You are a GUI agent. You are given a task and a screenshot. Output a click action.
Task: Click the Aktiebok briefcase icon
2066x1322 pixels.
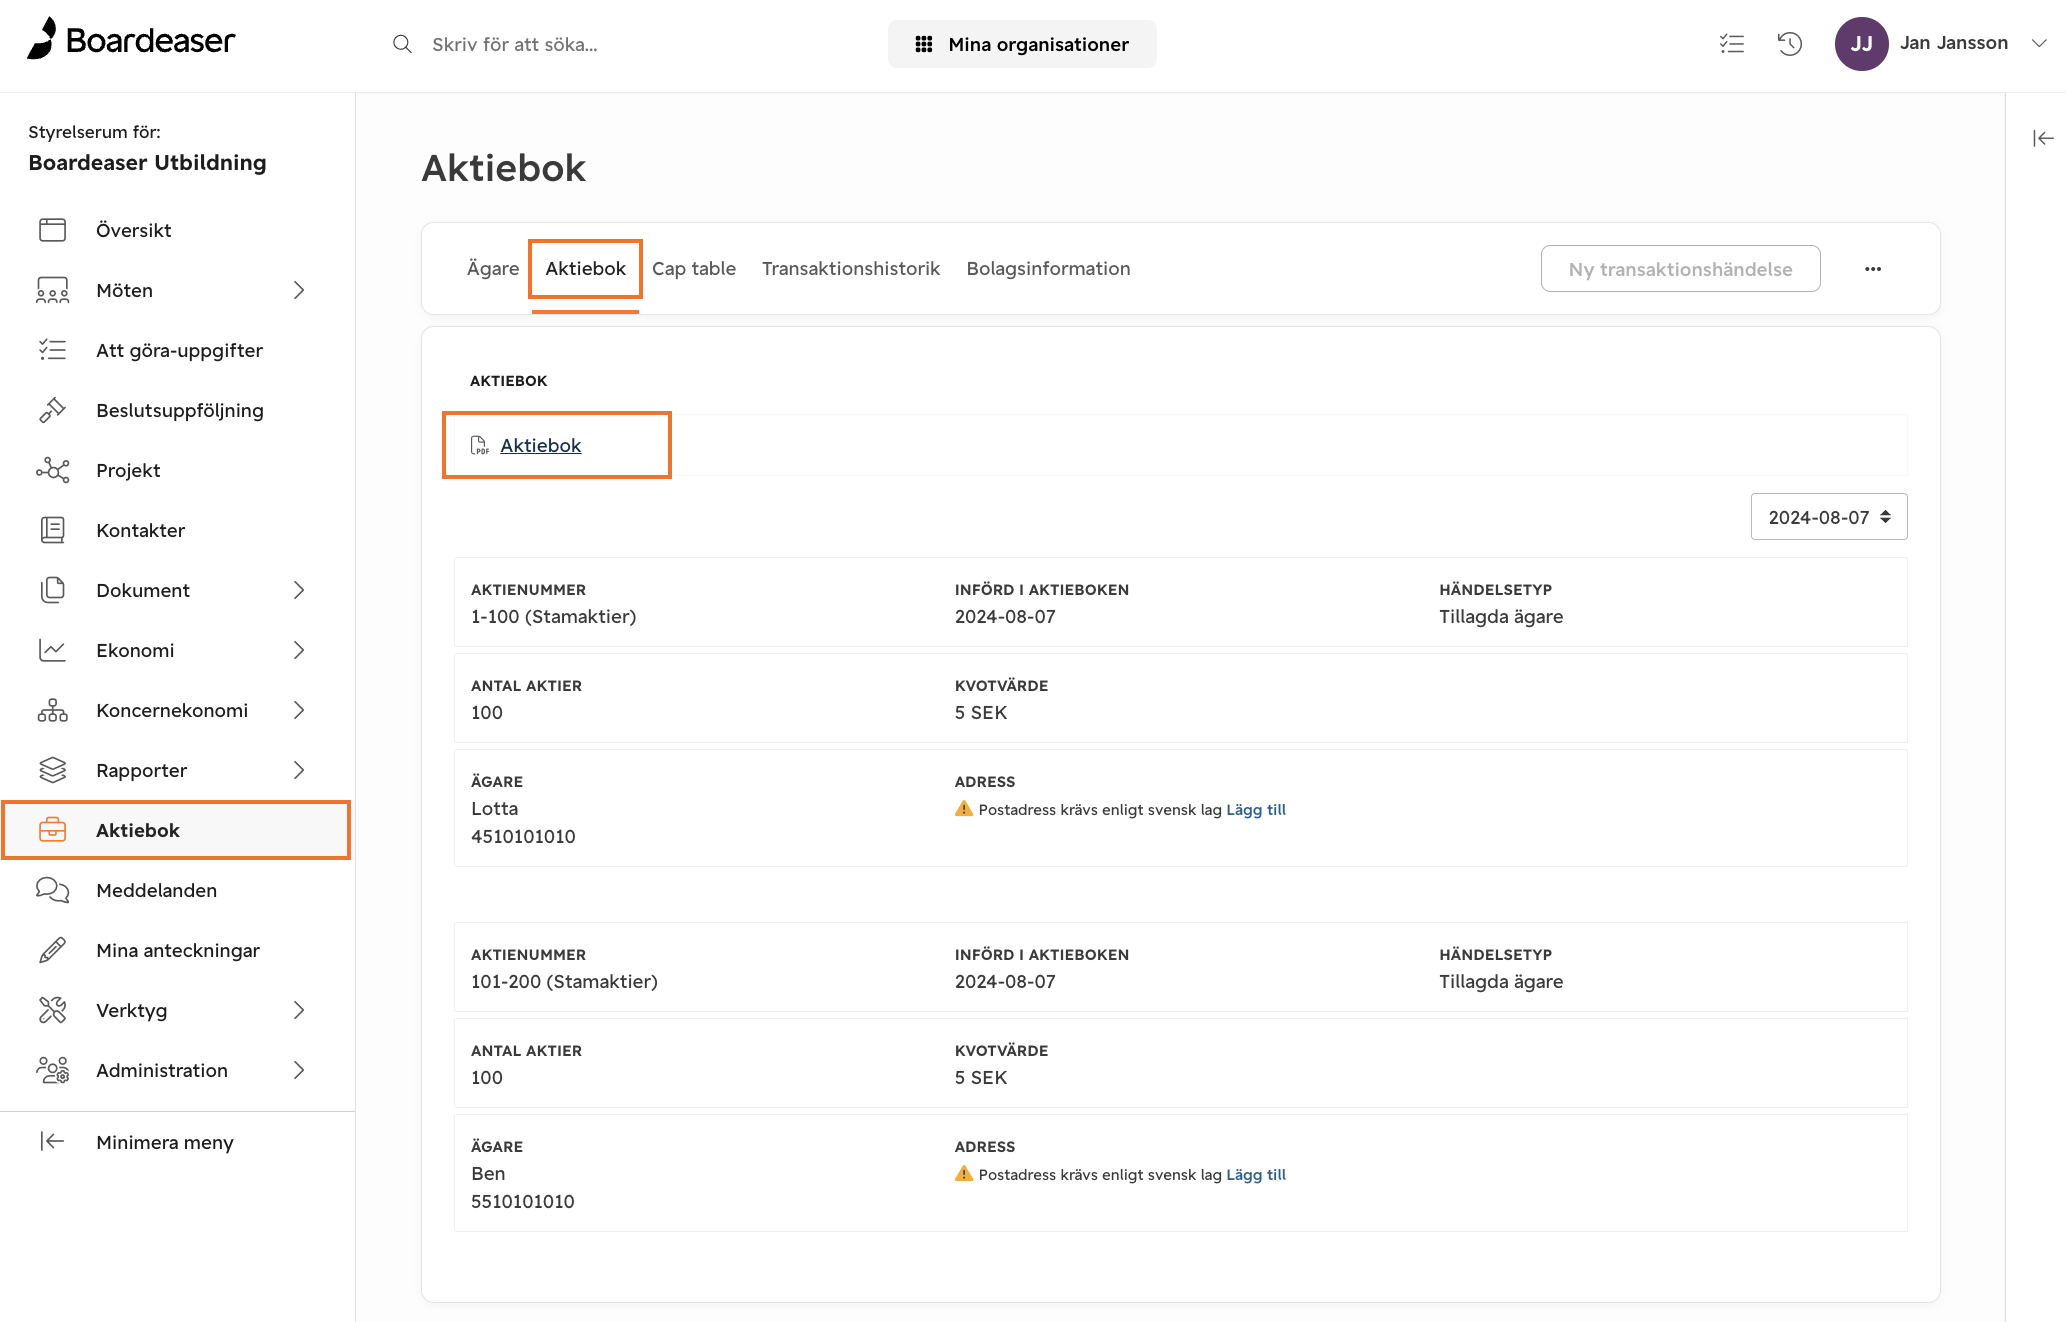[x=53, y=830]
